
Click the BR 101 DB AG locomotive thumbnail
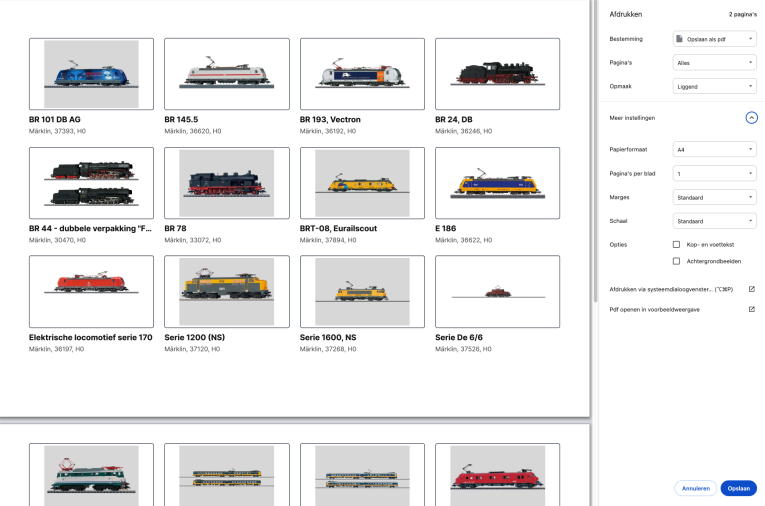[x=91, y=74]
